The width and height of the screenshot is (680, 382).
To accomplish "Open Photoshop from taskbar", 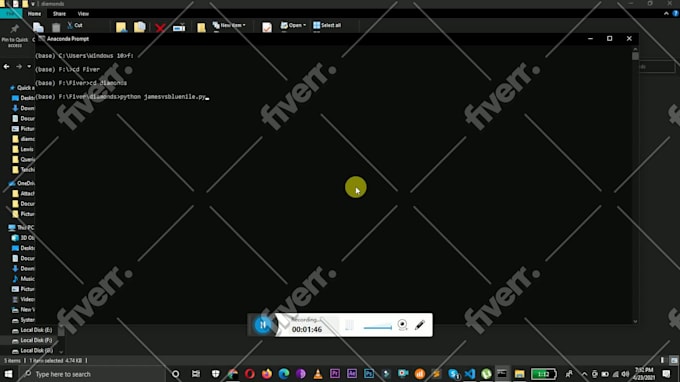I will click(369, 374).
